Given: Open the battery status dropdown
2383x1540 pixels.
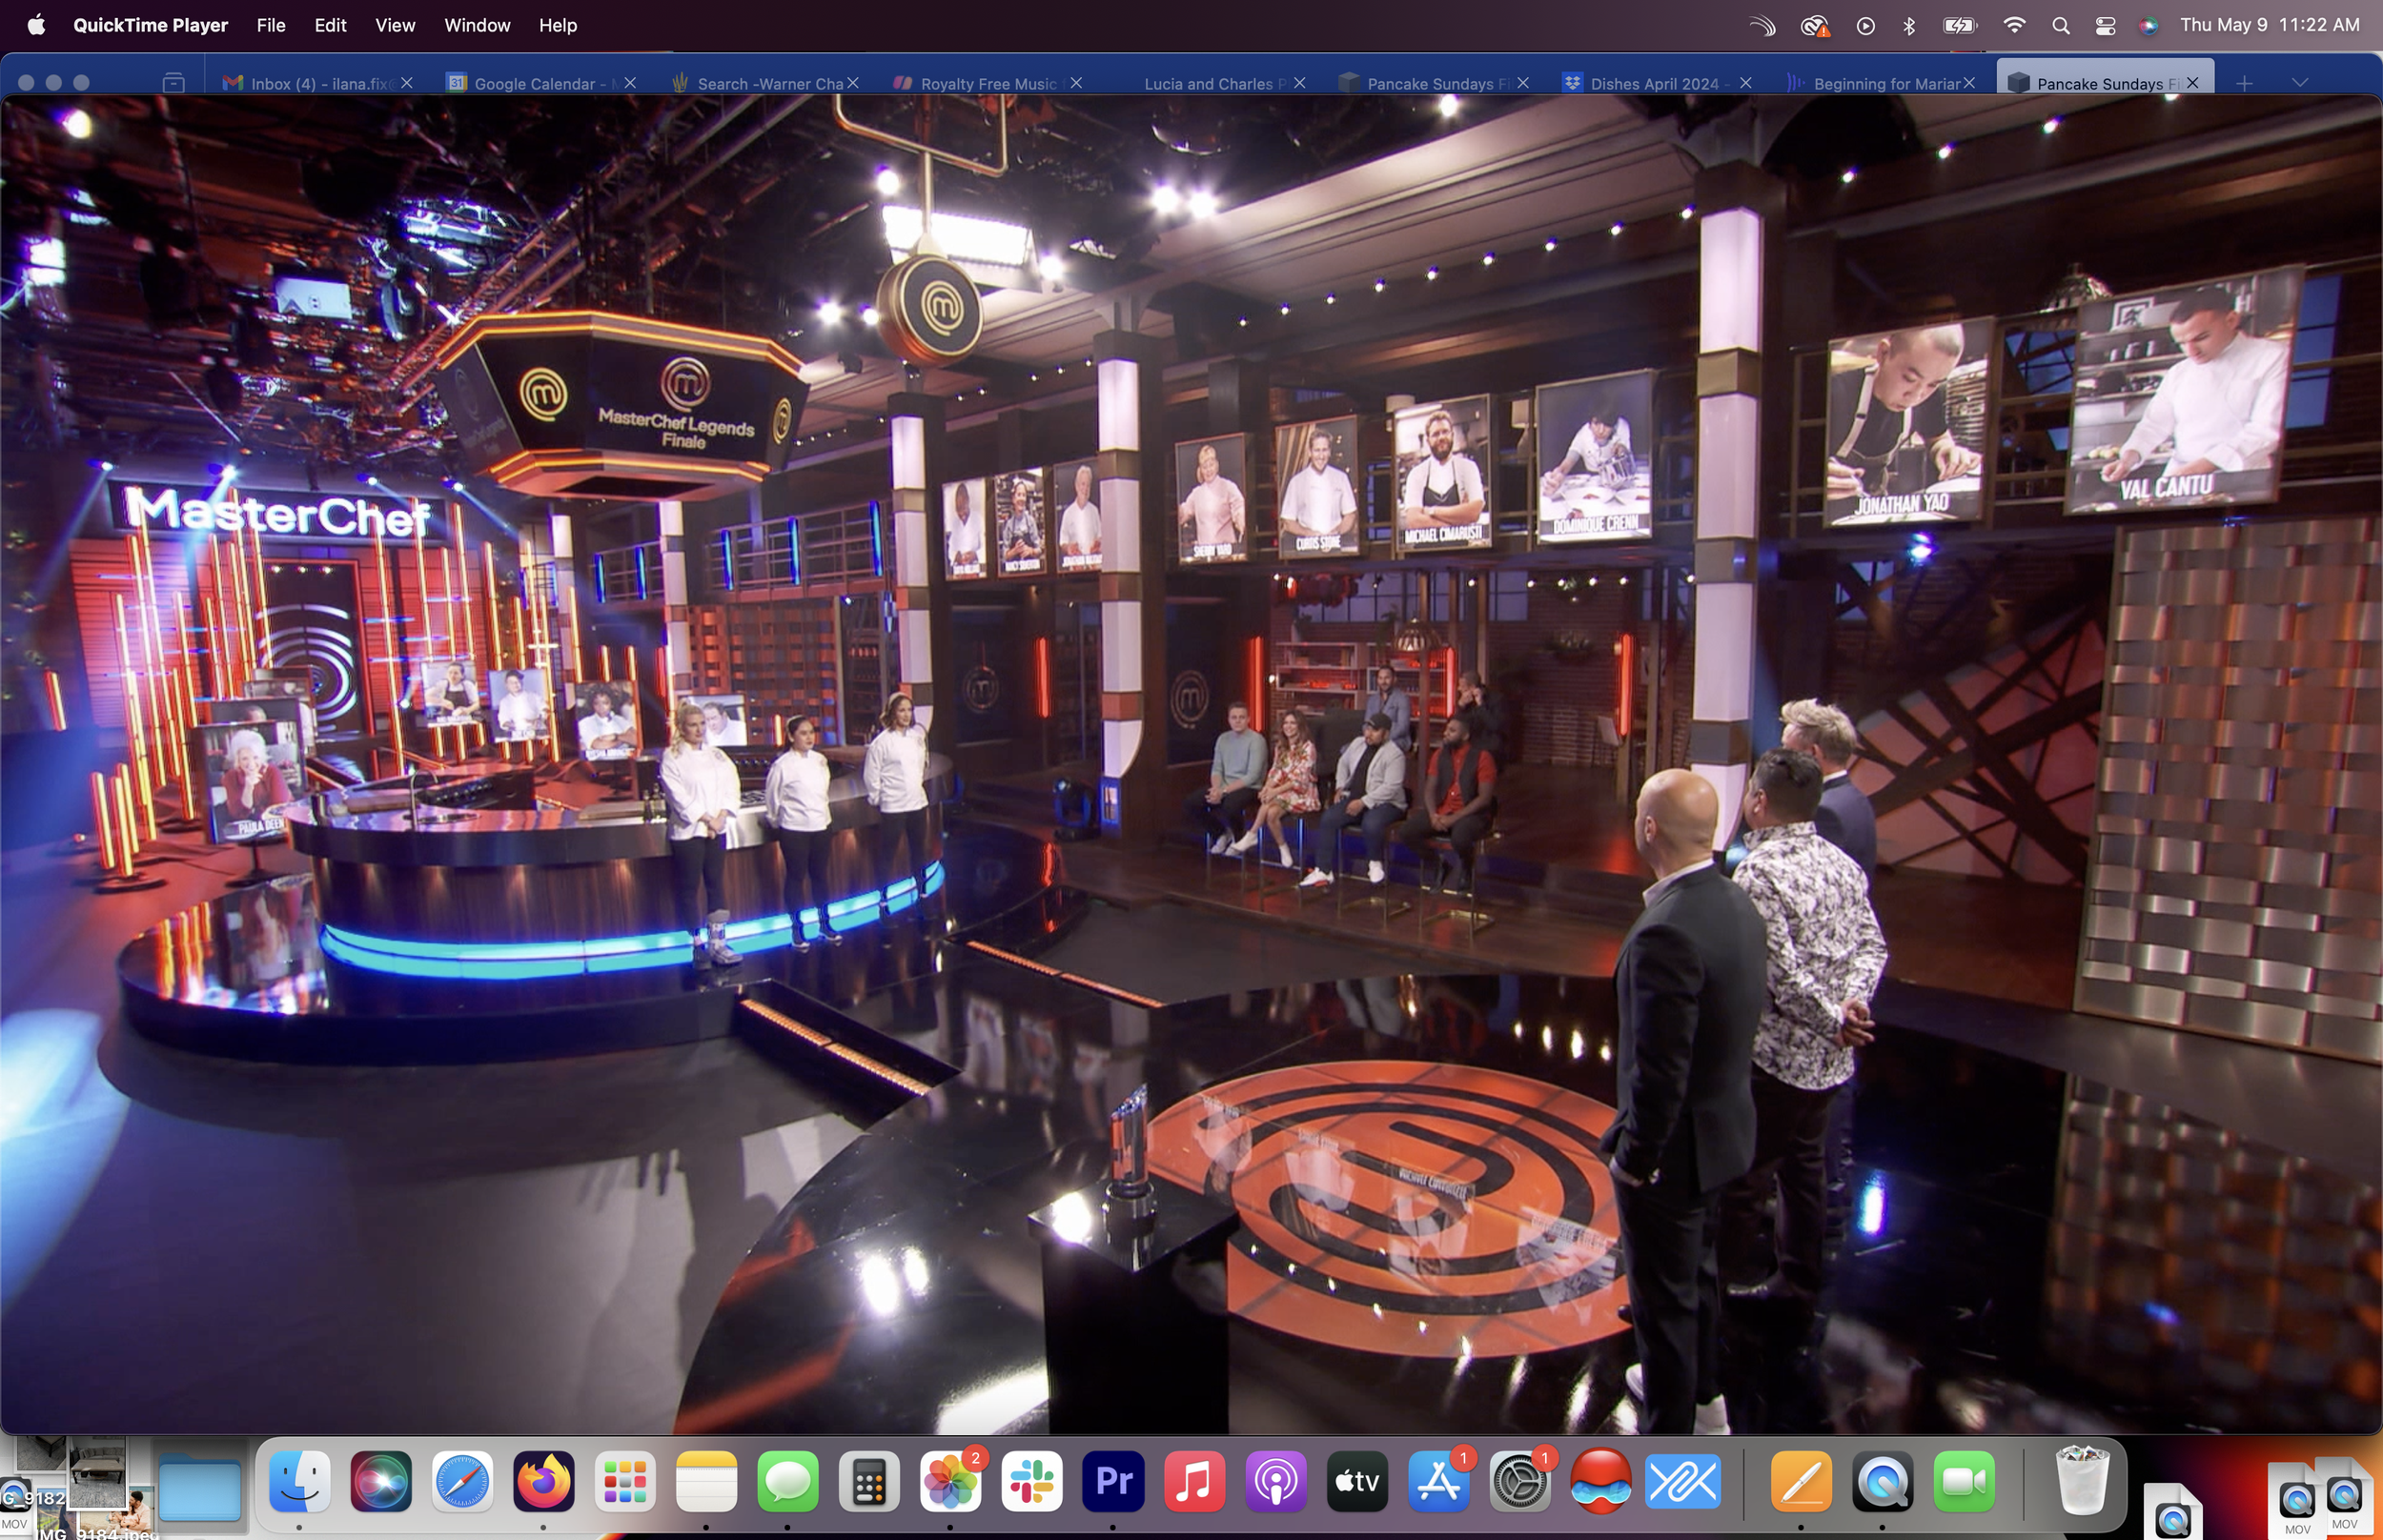Looking at the screenshot, I should (1960, 26).
